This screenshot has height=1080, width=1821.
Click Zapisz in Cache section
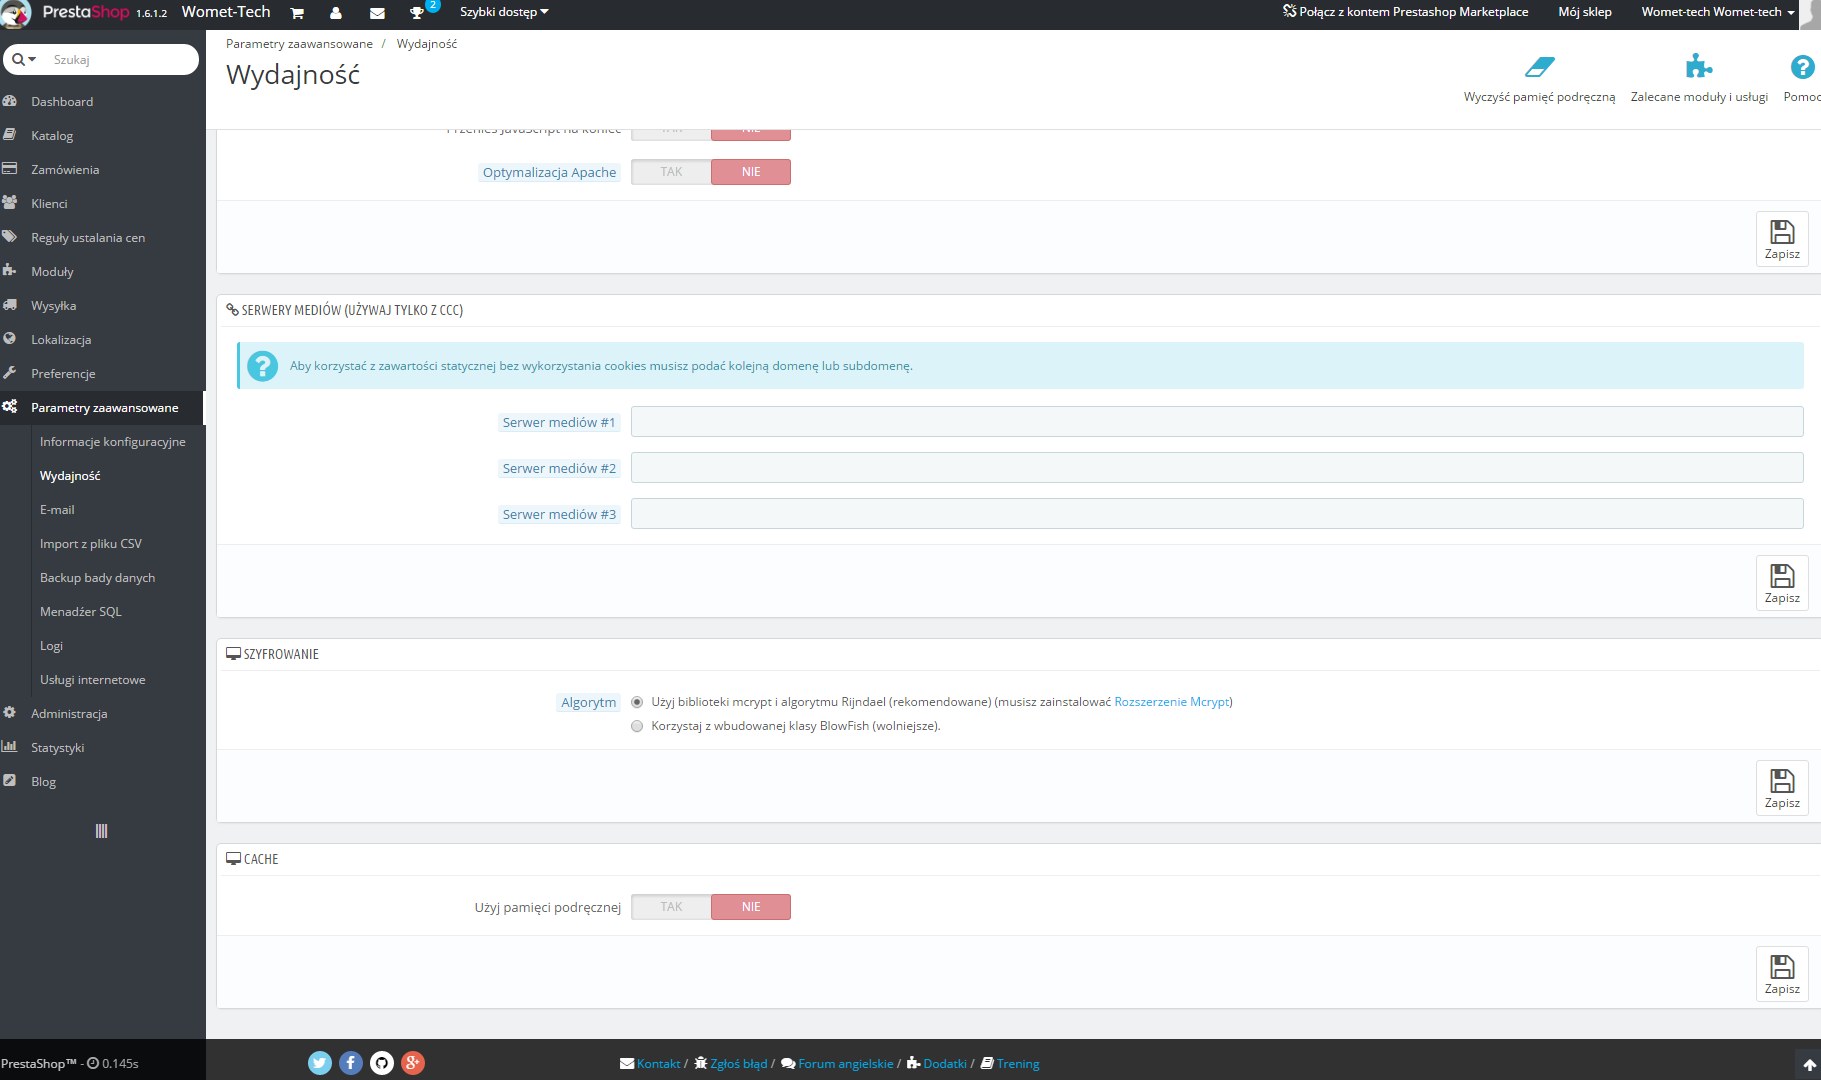[1782, 974]
